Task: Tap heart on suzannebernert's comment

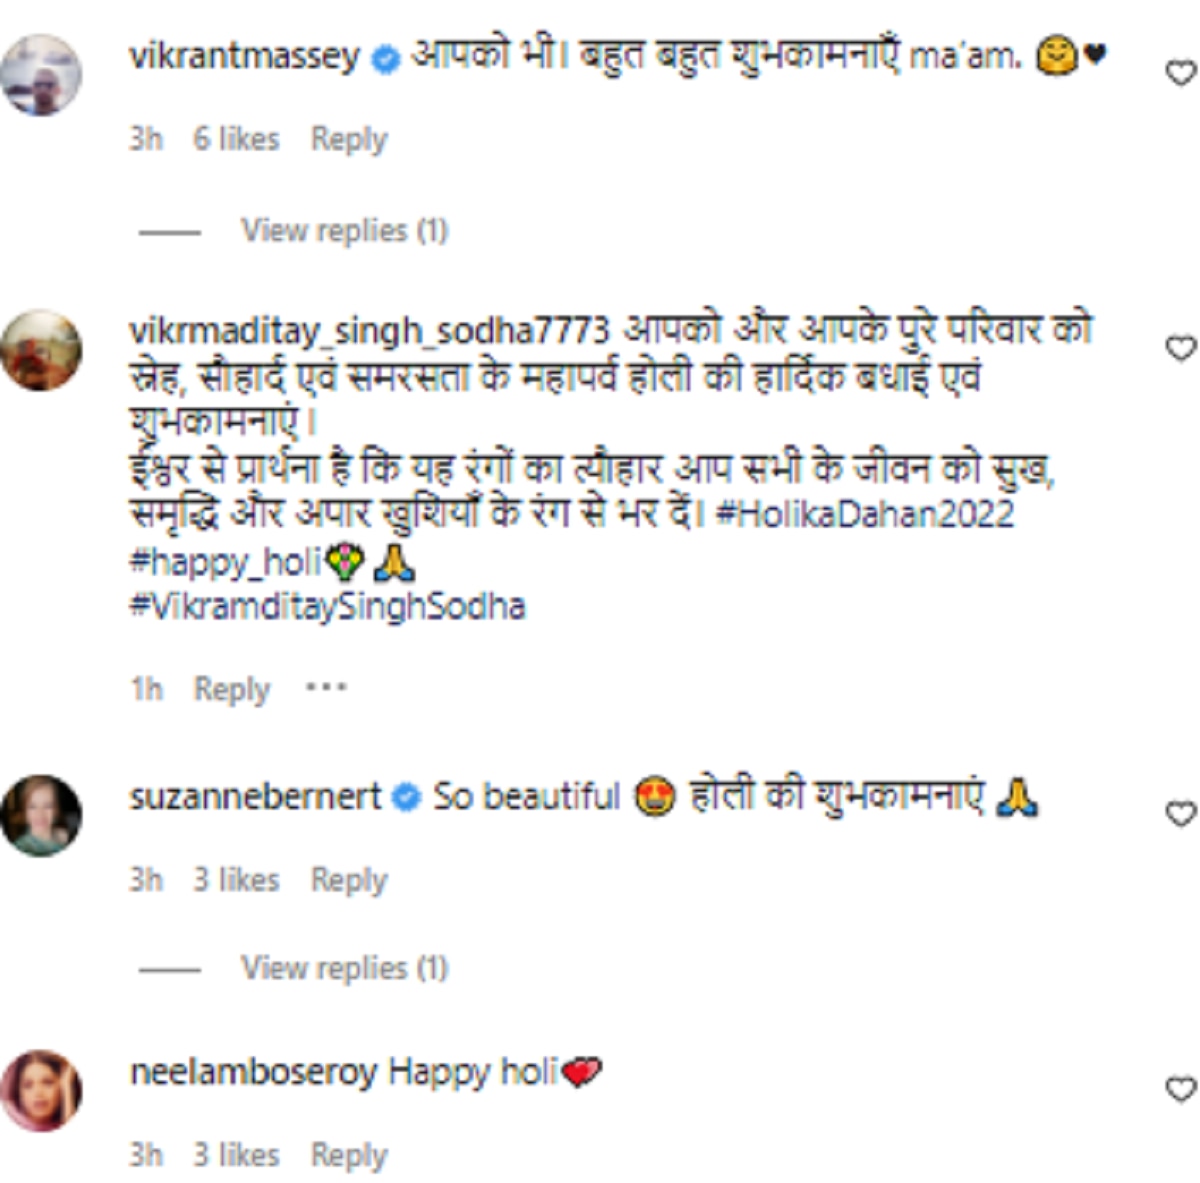Action: [1181, 813]
